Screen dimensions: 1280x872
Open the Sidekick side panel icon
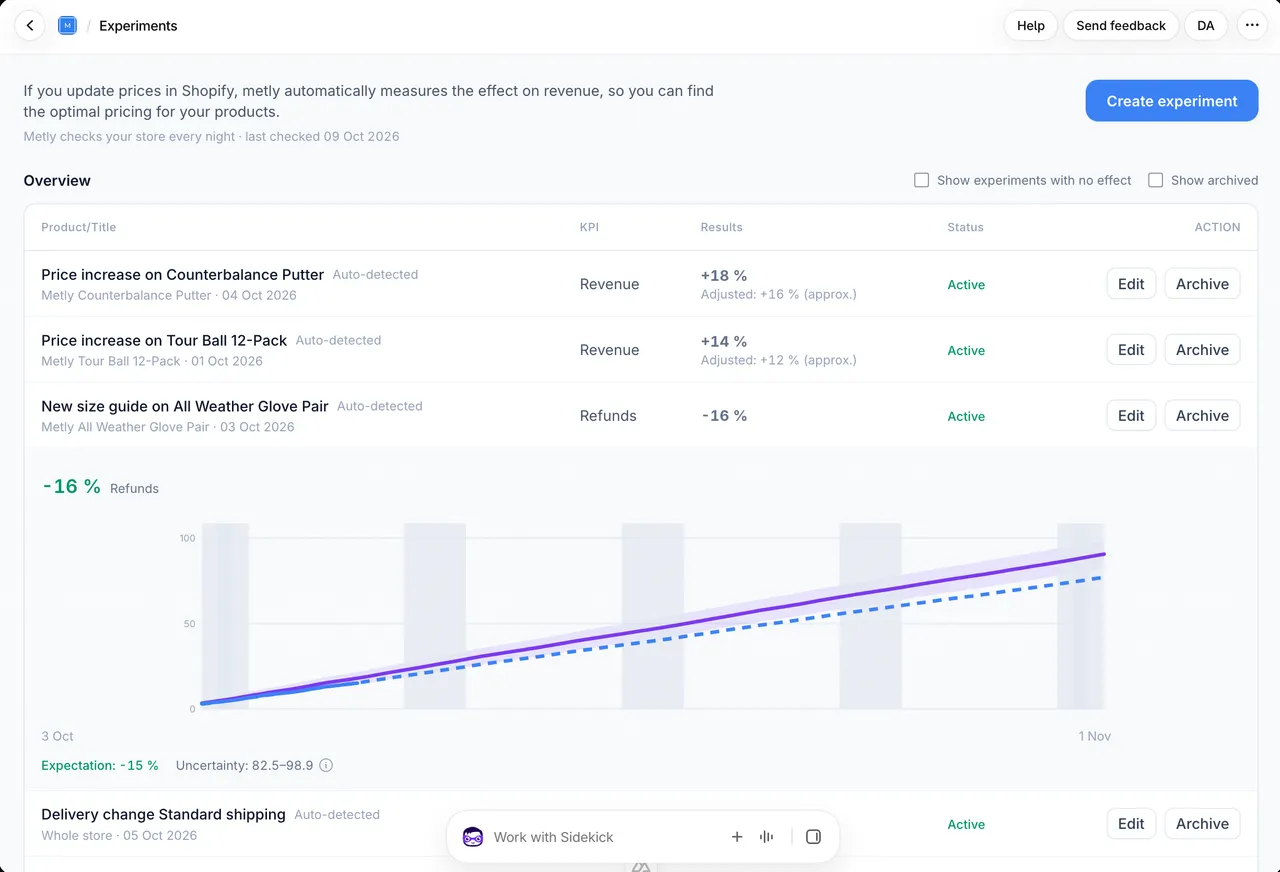[813, 837]
